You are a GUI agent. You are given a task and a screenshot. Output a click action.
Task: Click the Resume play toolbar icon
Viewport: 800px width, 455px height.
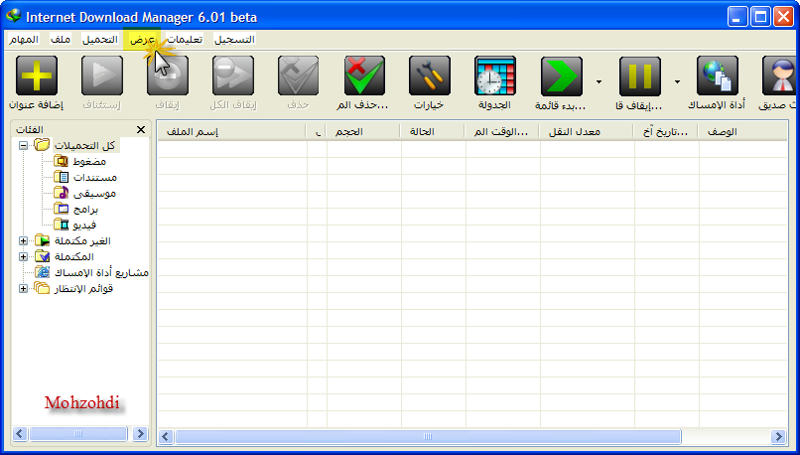tap(102, 75)
